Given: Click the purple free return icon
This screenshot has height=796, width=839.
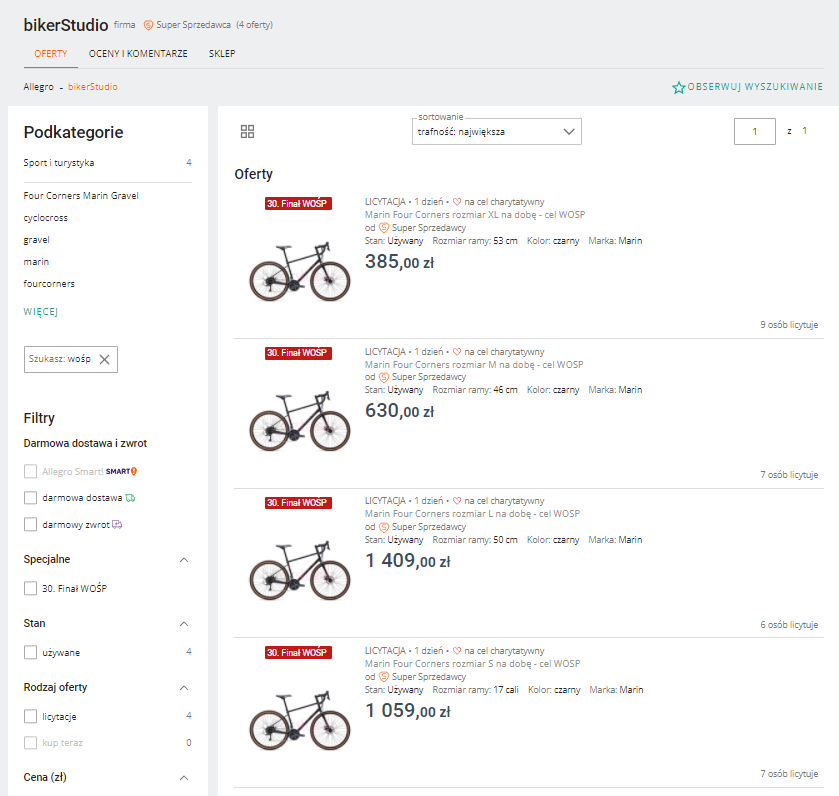Looking at the screenshot, I should [117, 524].
